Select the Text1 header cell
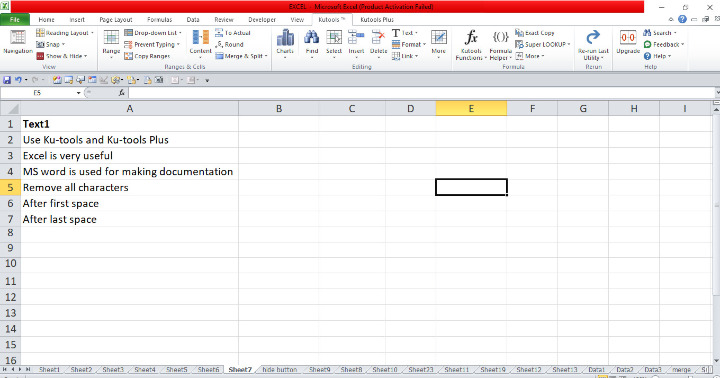Screen dimensions: 720x378 pyautogui.click(x=129, y=124)
